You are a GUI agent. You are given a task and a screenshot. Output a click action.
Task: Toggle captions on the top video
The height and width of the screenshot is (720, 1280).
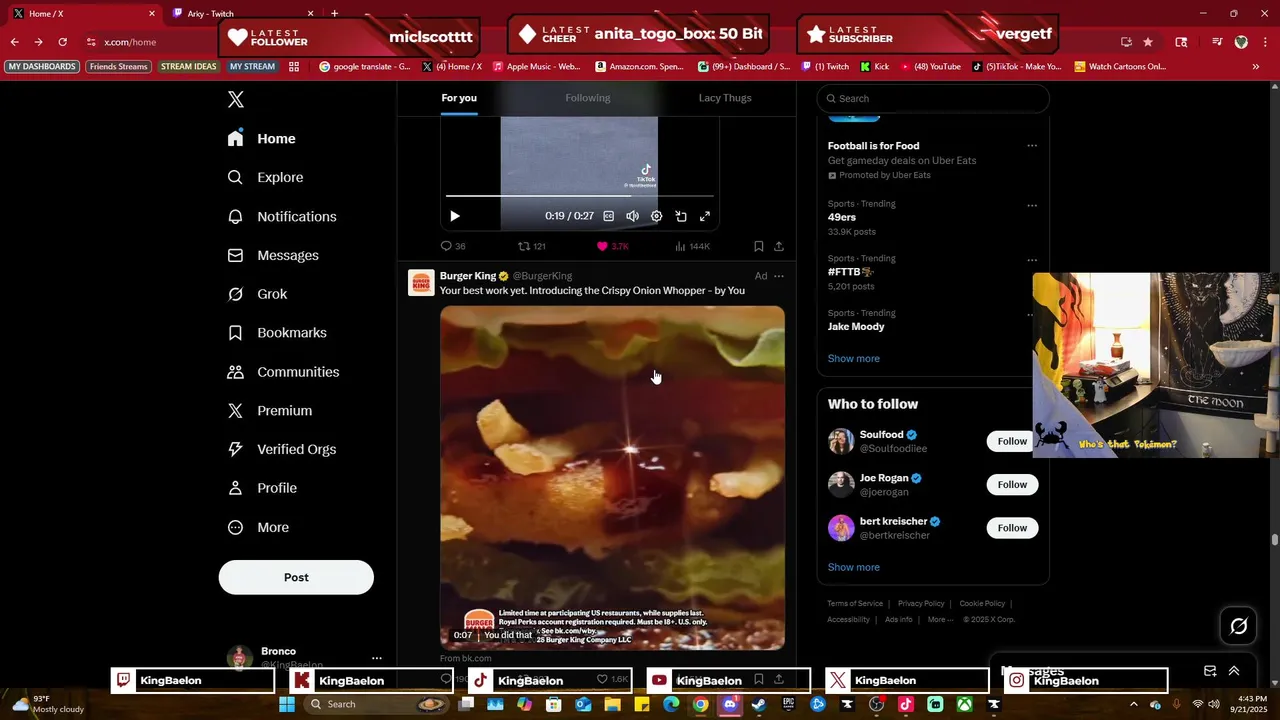(608, 216)
